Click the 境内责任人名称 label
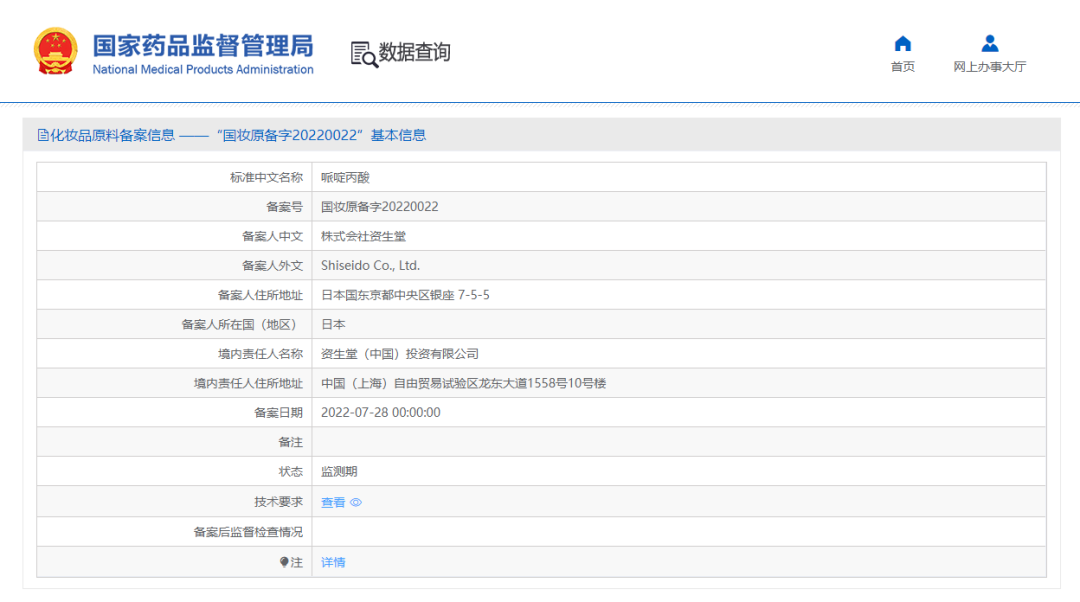Screen dimensions: 1080x602 point(260,354)
